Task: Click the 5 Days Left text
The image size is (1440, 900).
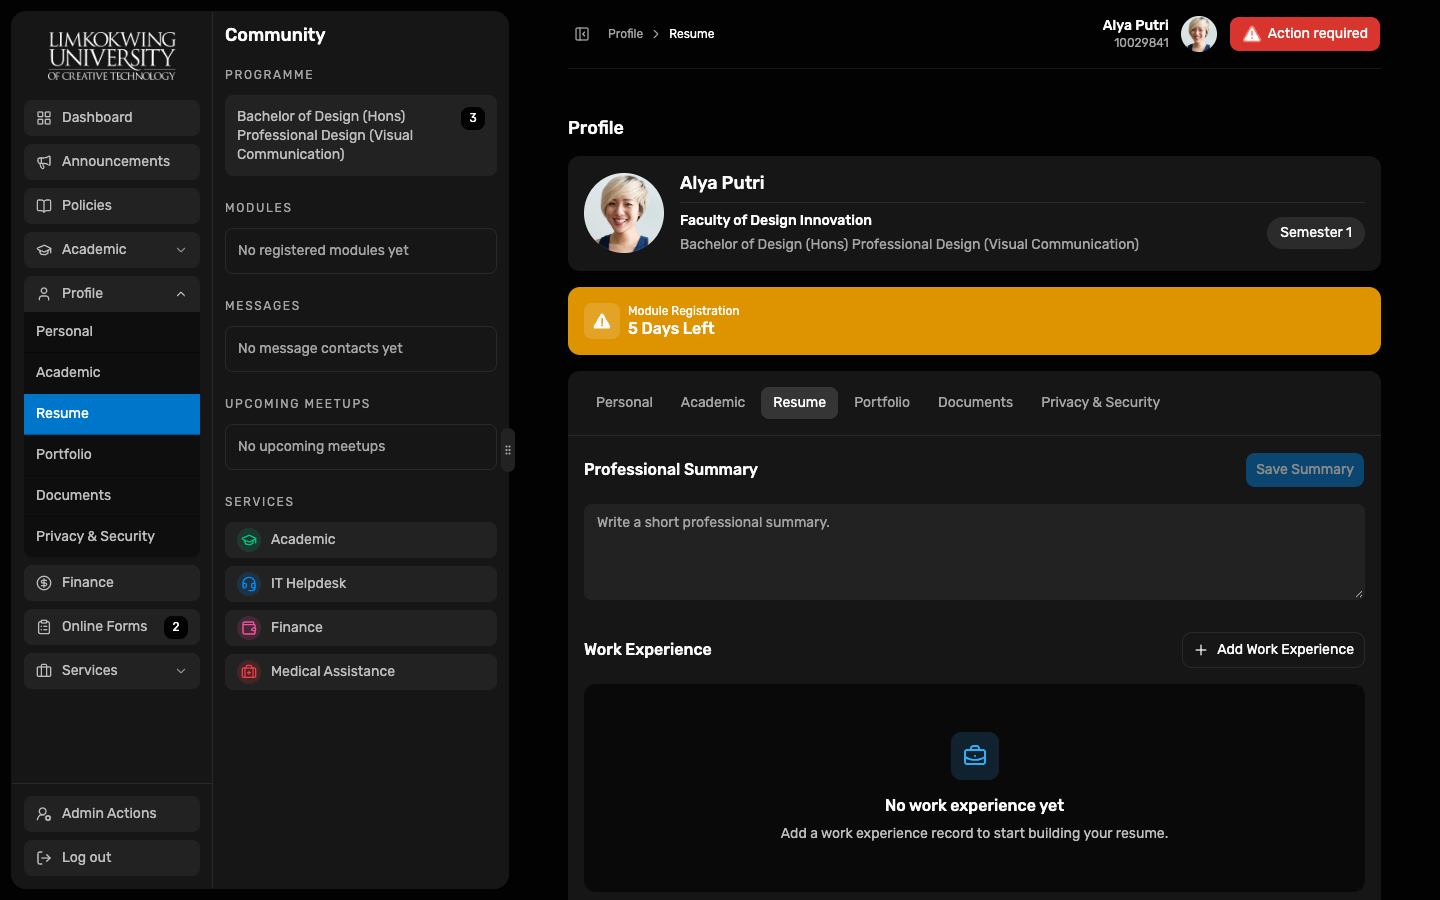Action: pos(671,329)
